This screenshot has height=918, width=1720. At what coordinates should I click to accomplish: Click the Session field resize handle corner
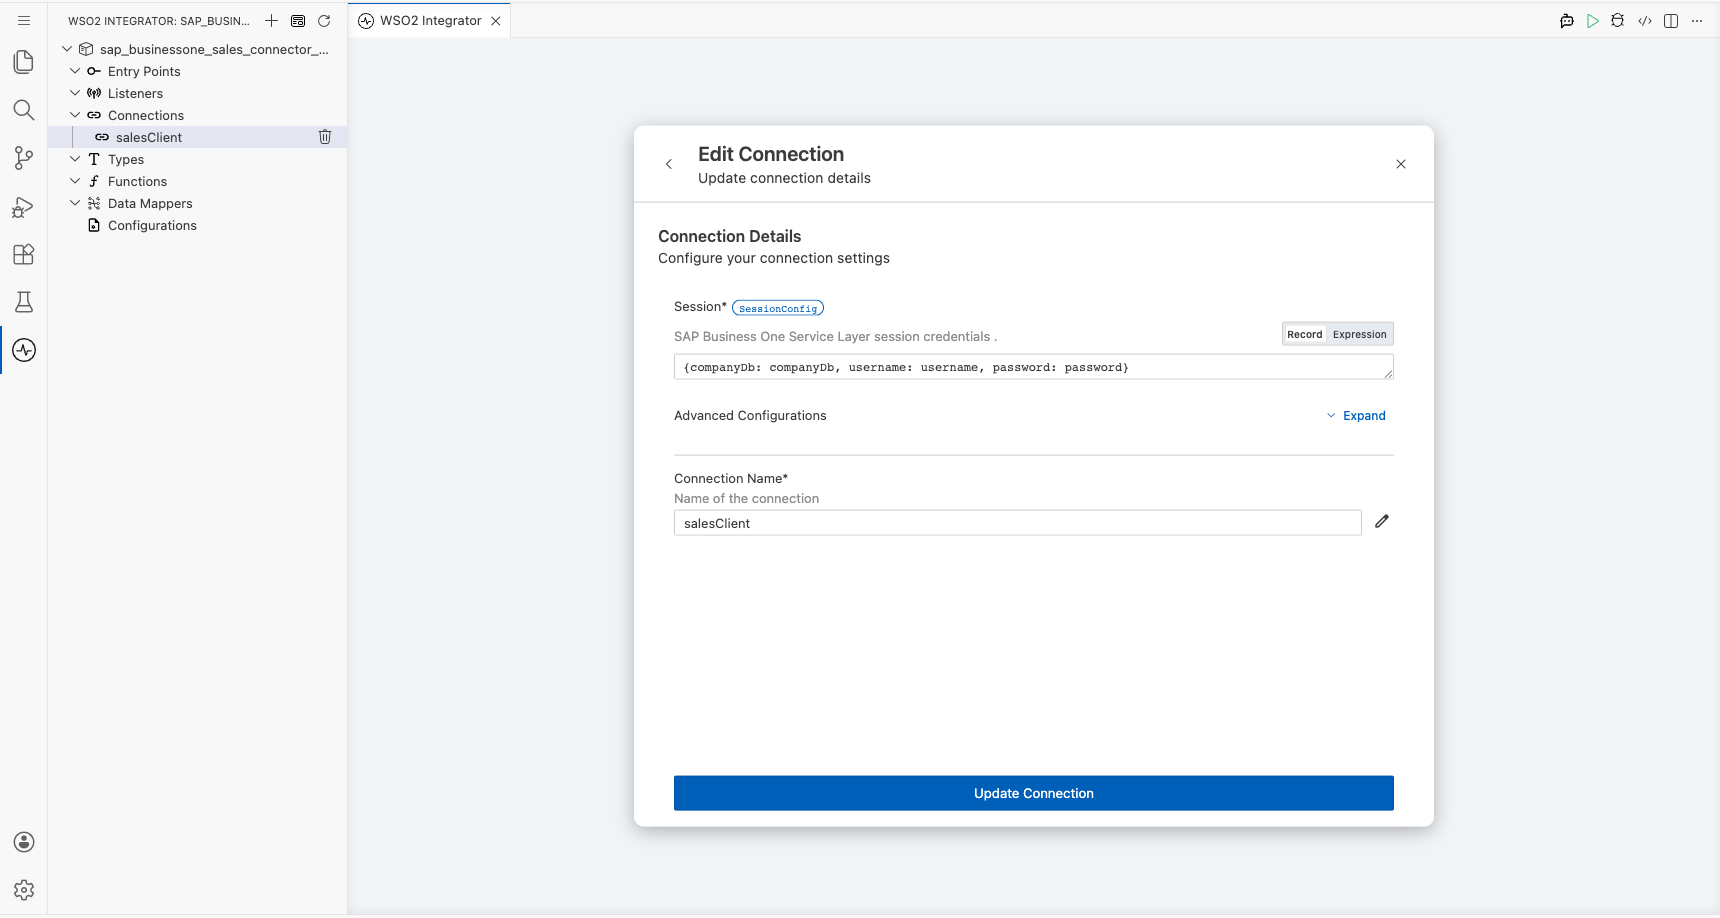1388,374
